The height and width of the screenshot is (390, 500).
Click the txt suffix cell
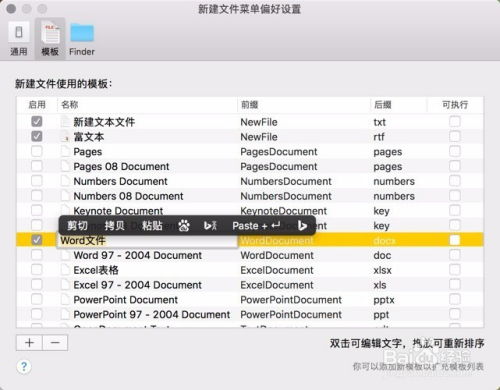[379, 122]
